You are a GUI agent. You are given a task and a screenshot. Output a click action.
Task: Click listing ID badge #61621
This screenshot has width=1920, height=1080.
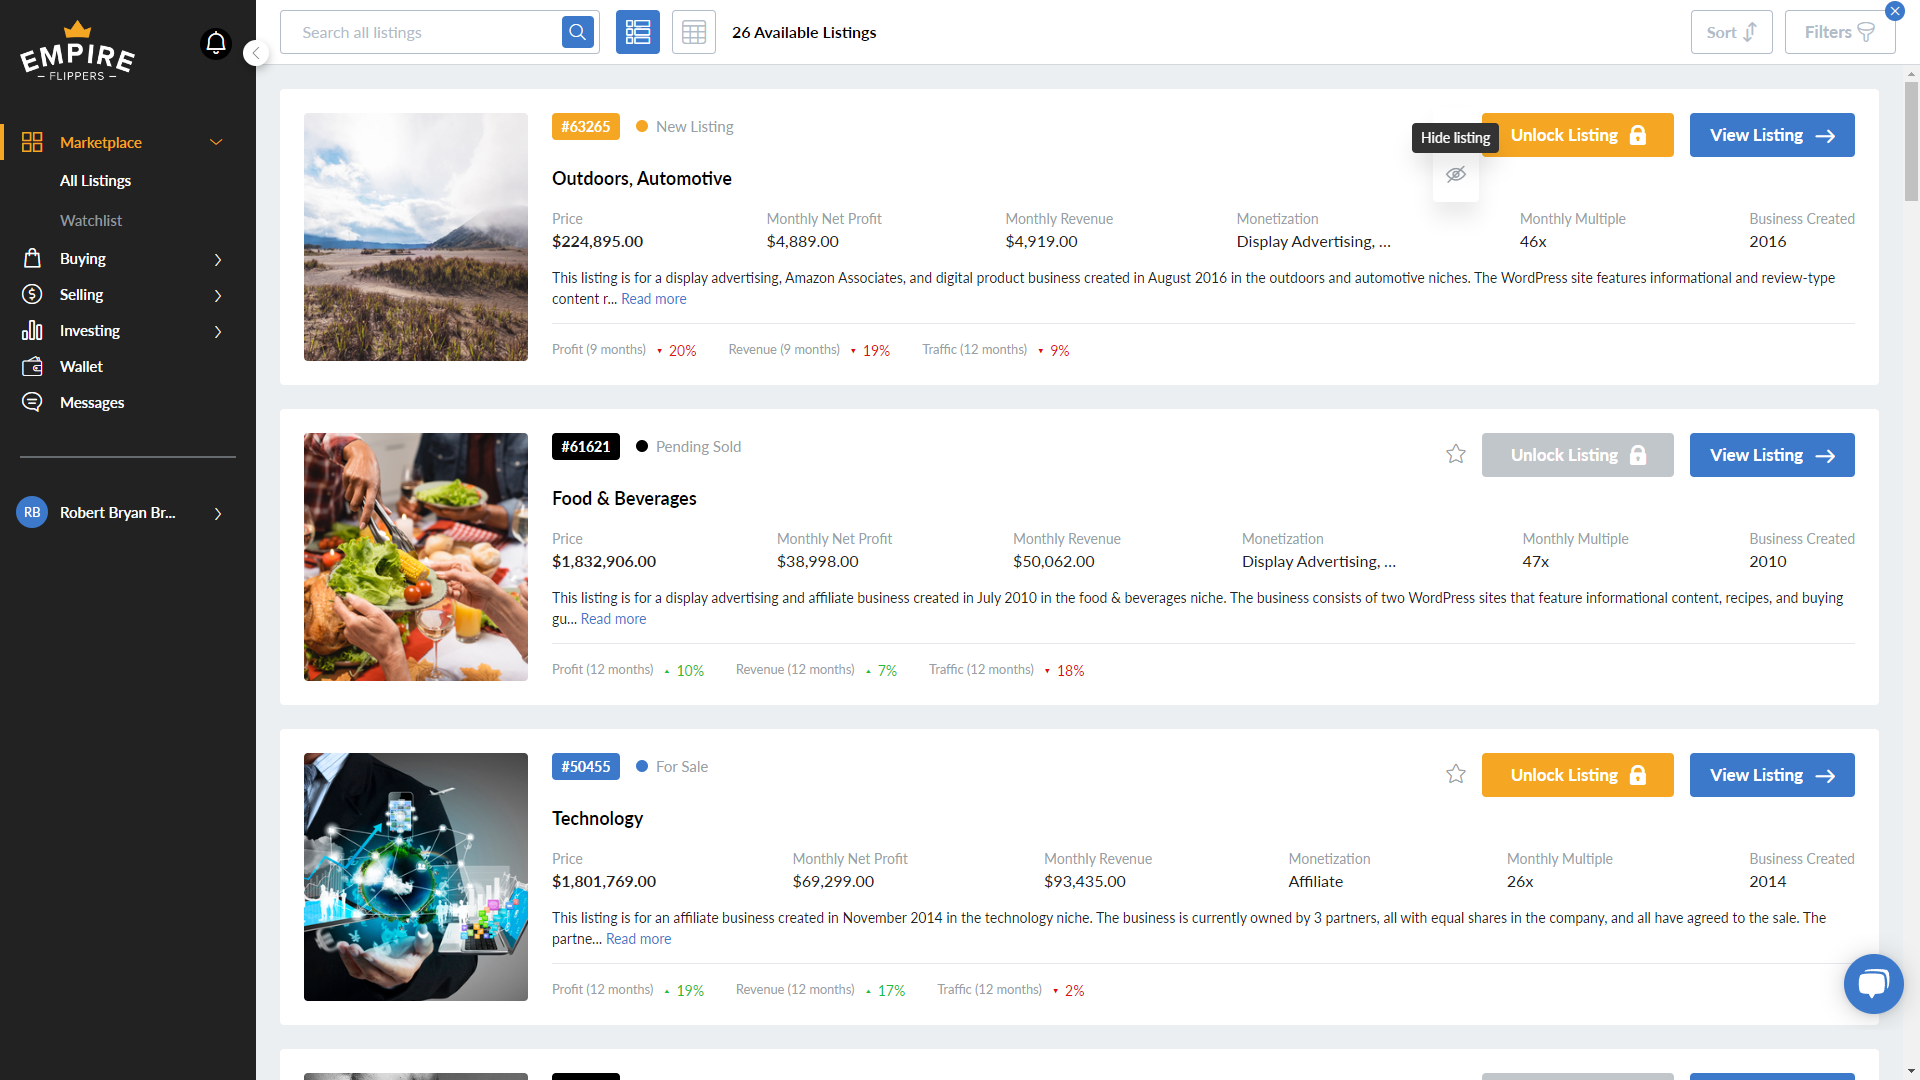[586, 446]
